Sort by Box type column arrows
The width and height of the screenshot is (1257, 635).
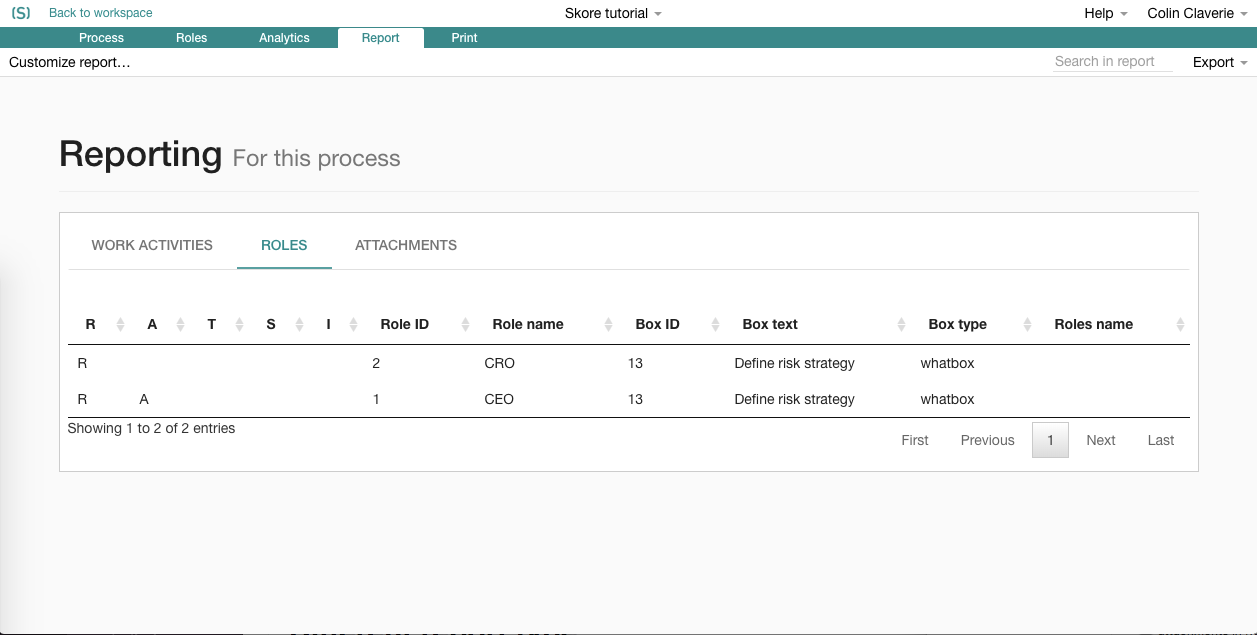point(1028,325)
